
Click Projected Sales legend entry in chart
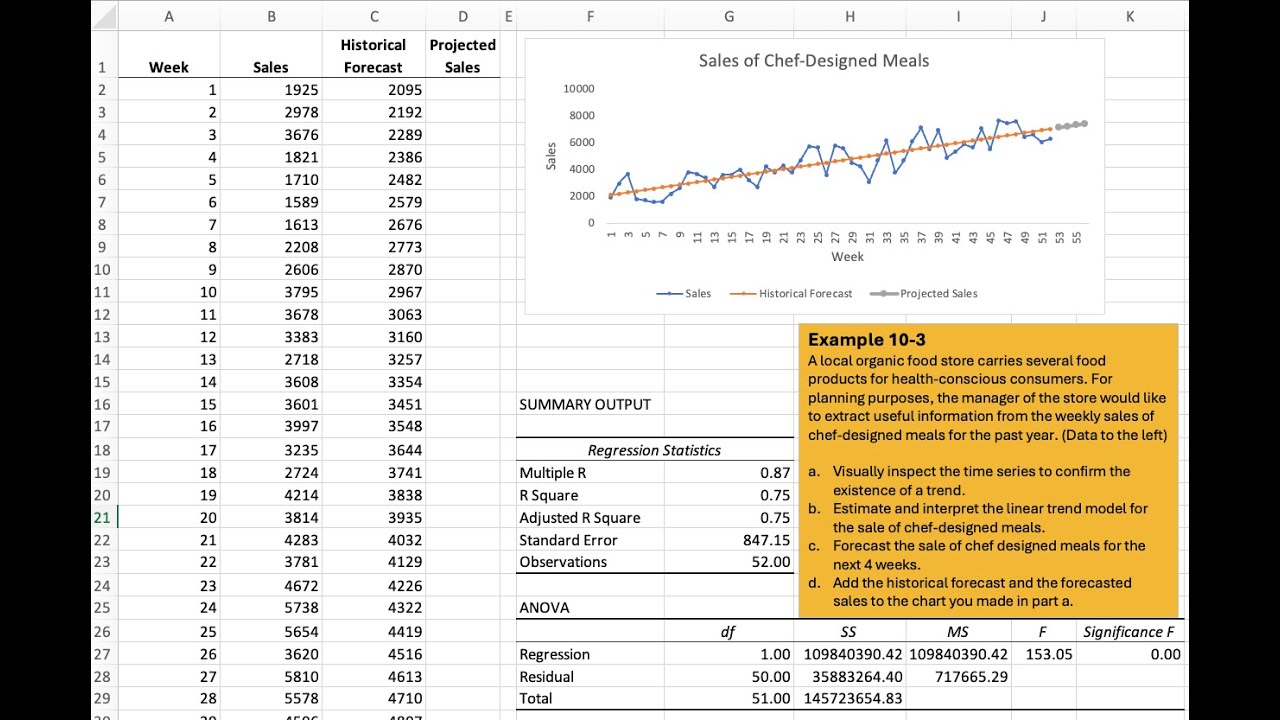point(924,293)
